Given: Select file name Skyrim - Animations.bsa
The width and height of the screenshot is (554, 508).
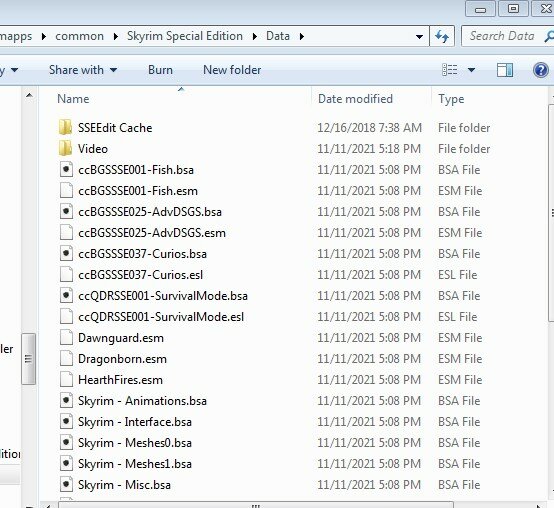Looking at the screenshot, I should [x=142, y=401].
